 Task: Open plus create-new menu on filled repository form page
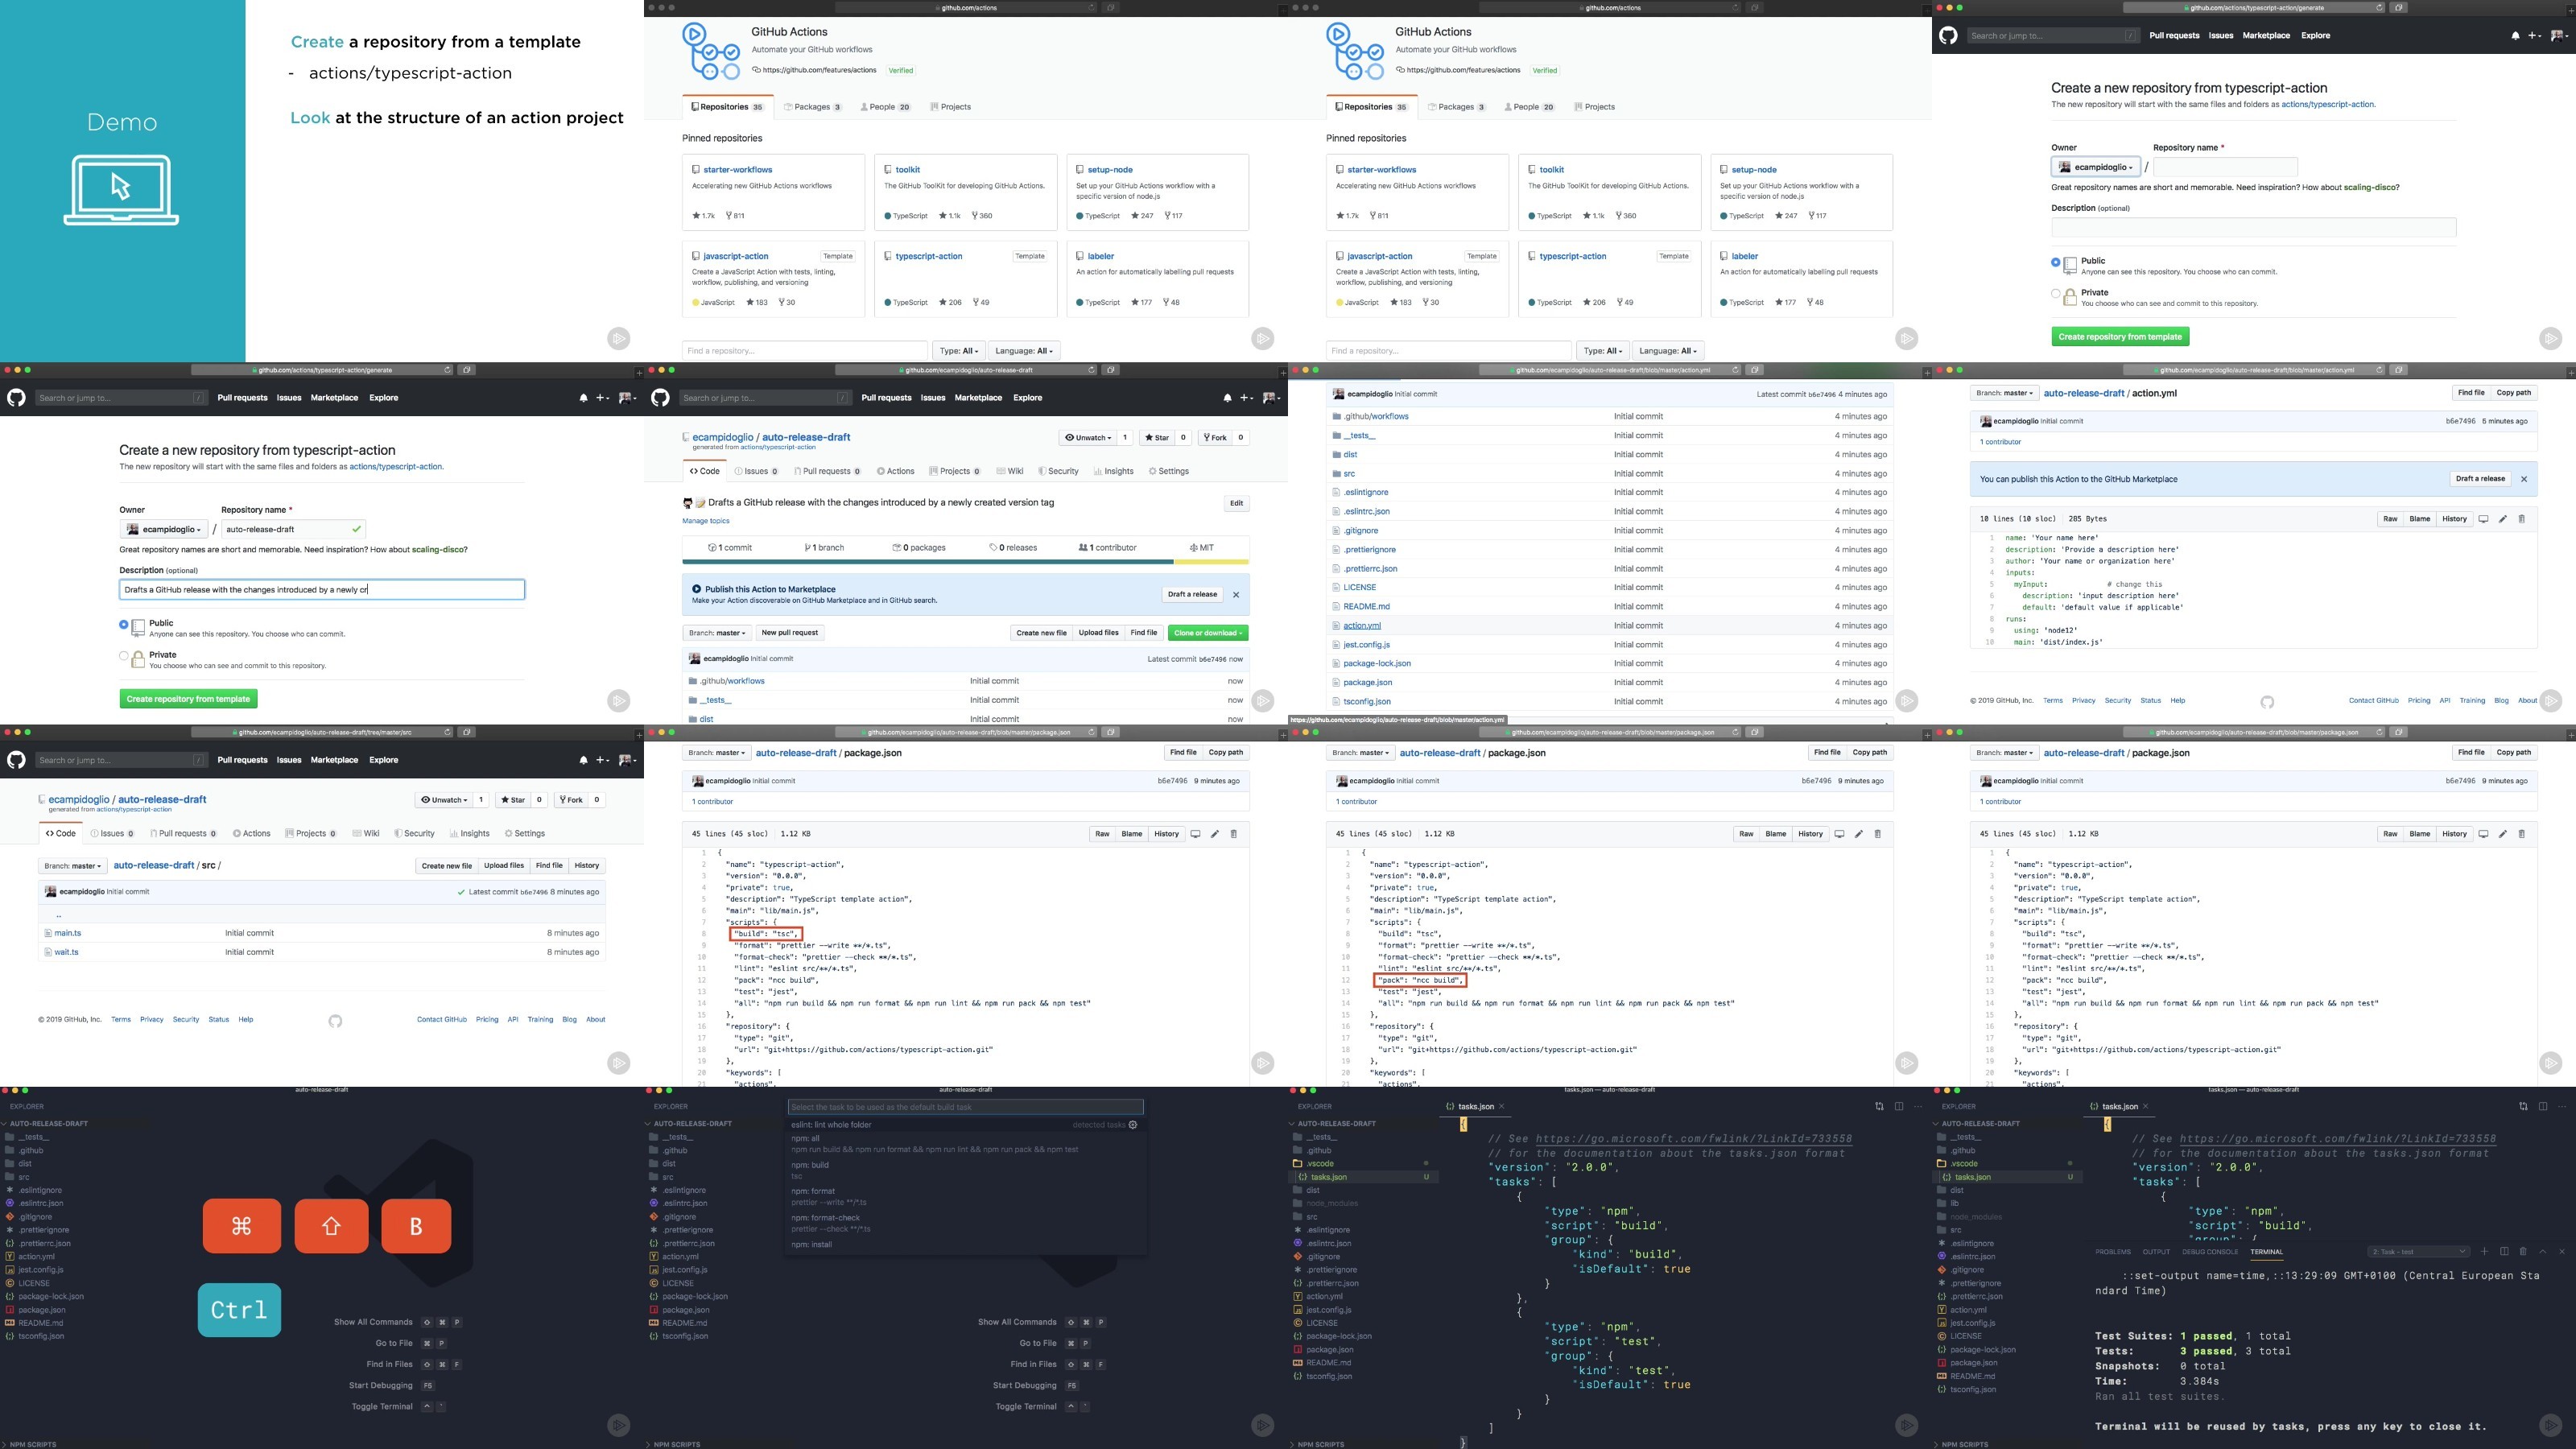(x=602, y=398)
